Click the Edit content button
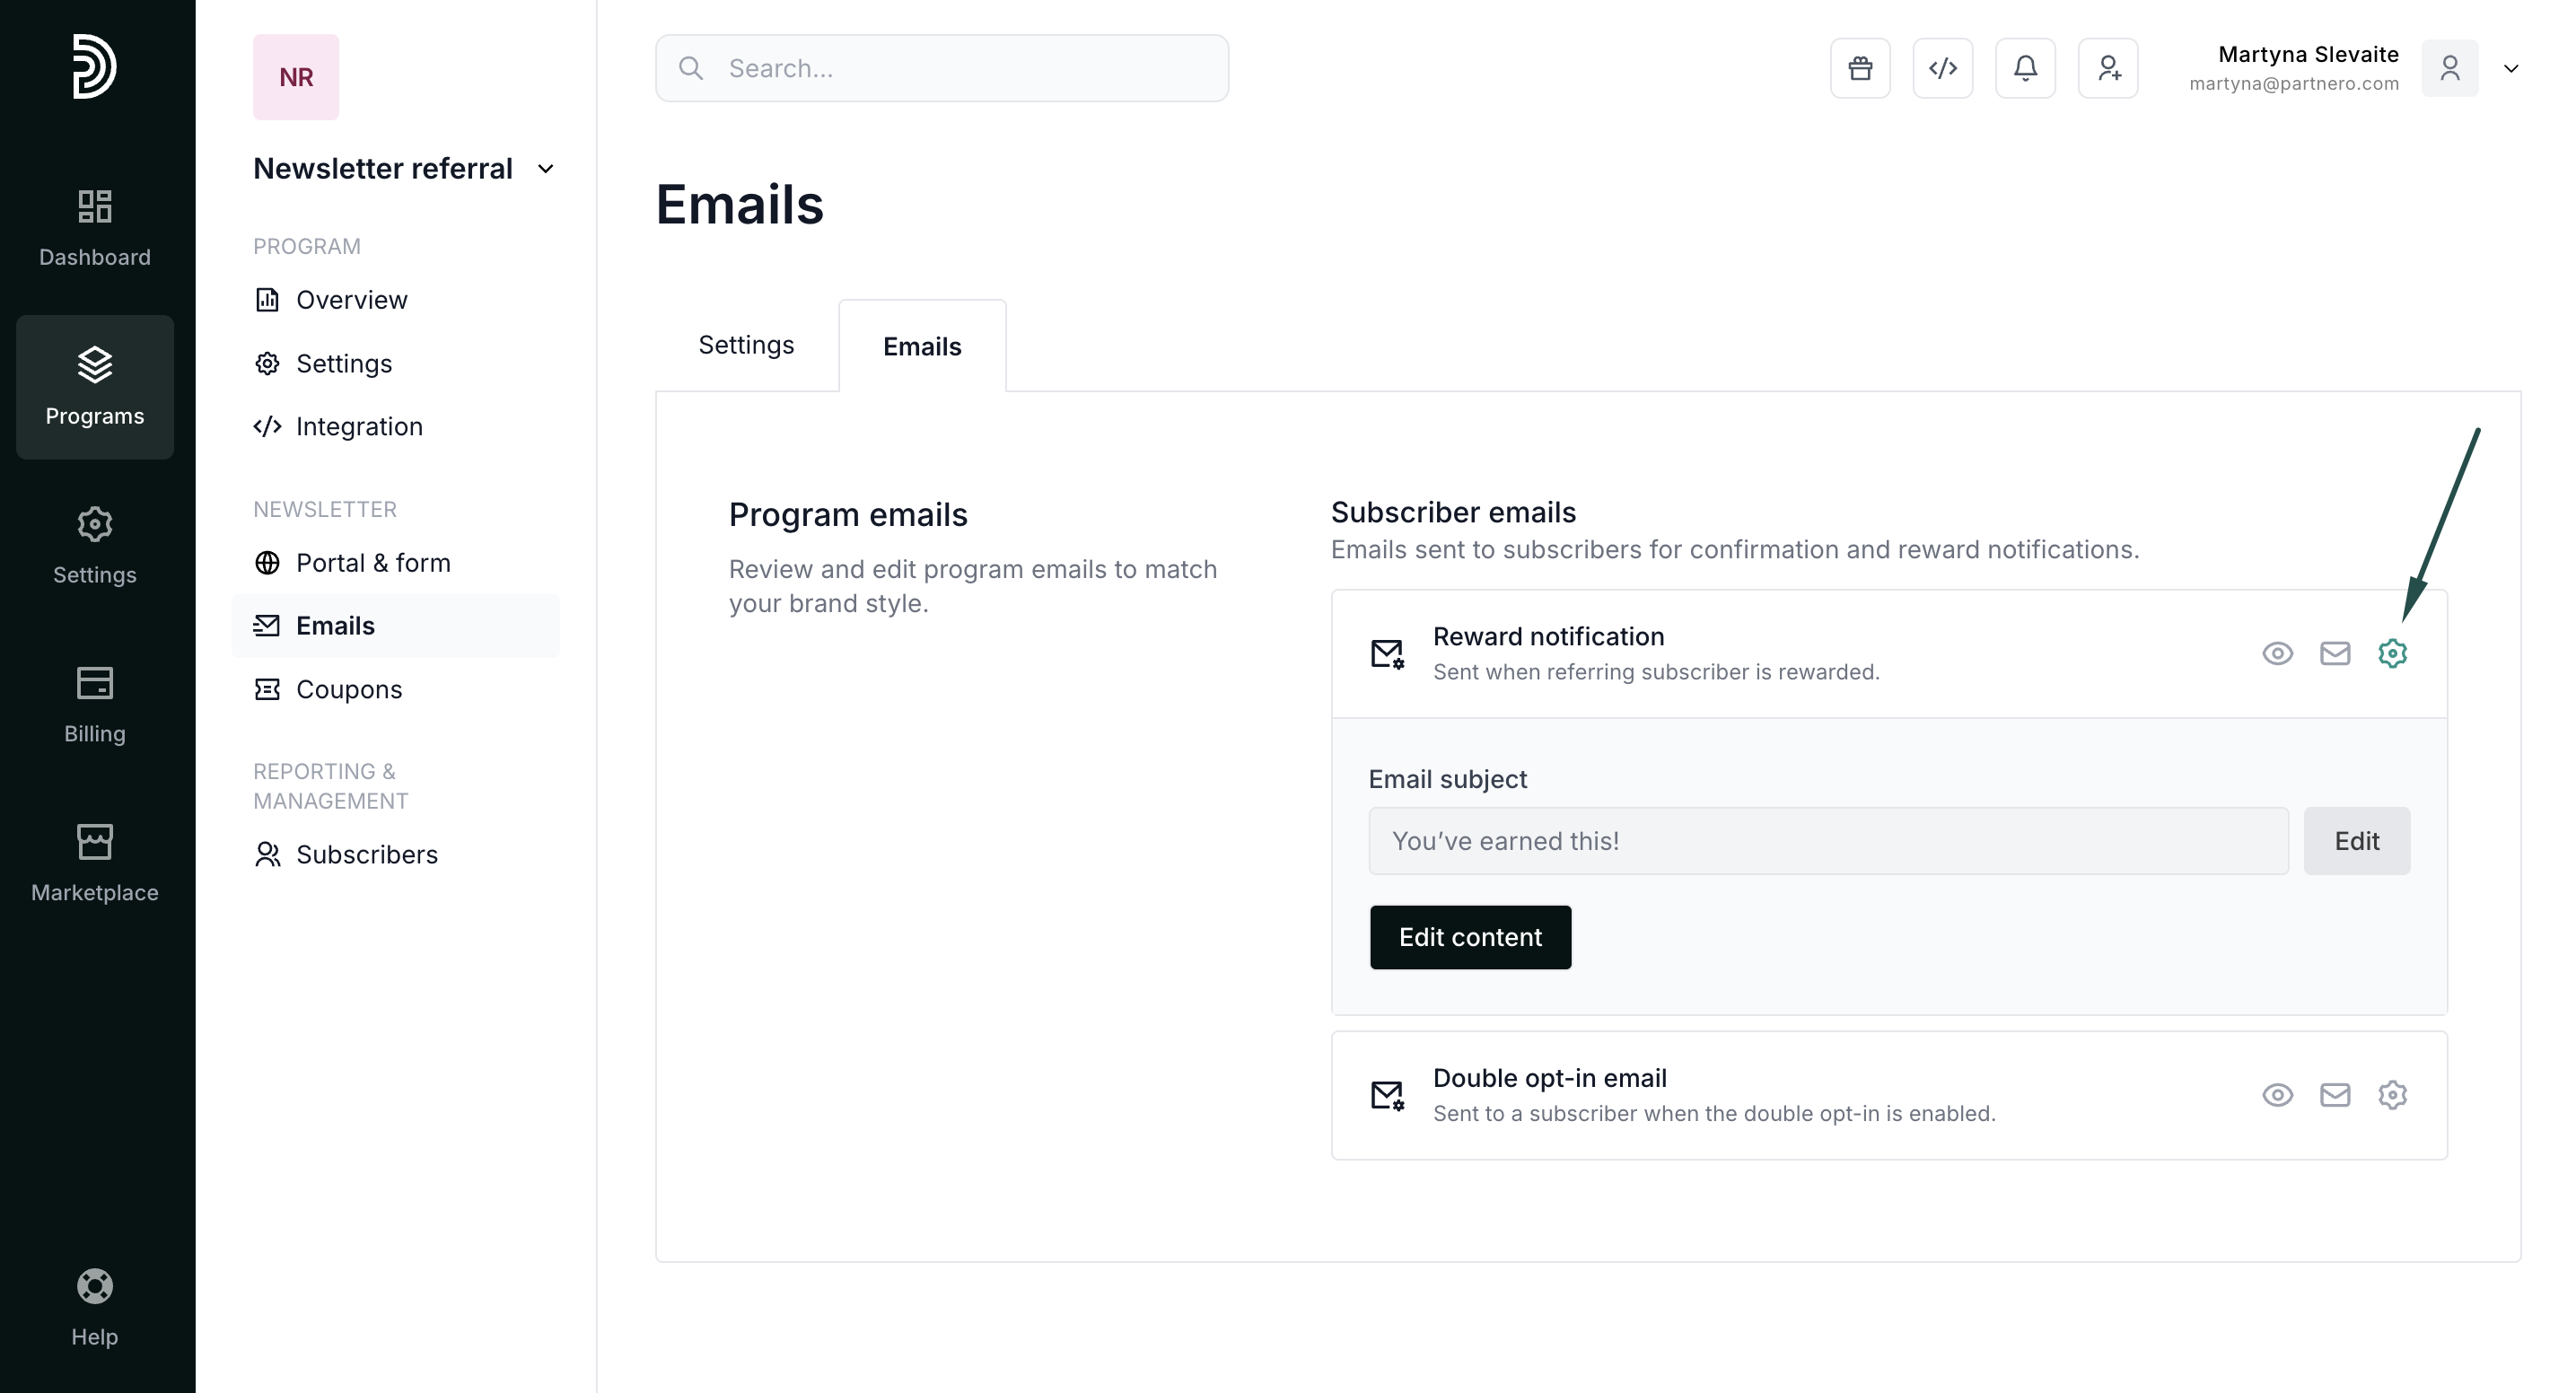This screenshot has height=1393, width=2576. 1470,937
